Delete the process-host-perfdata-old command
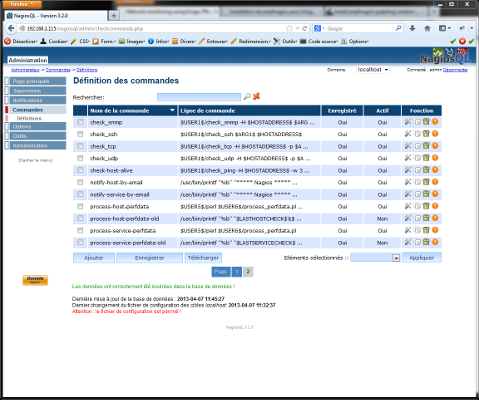479x400 pixels. coord(426,218)
